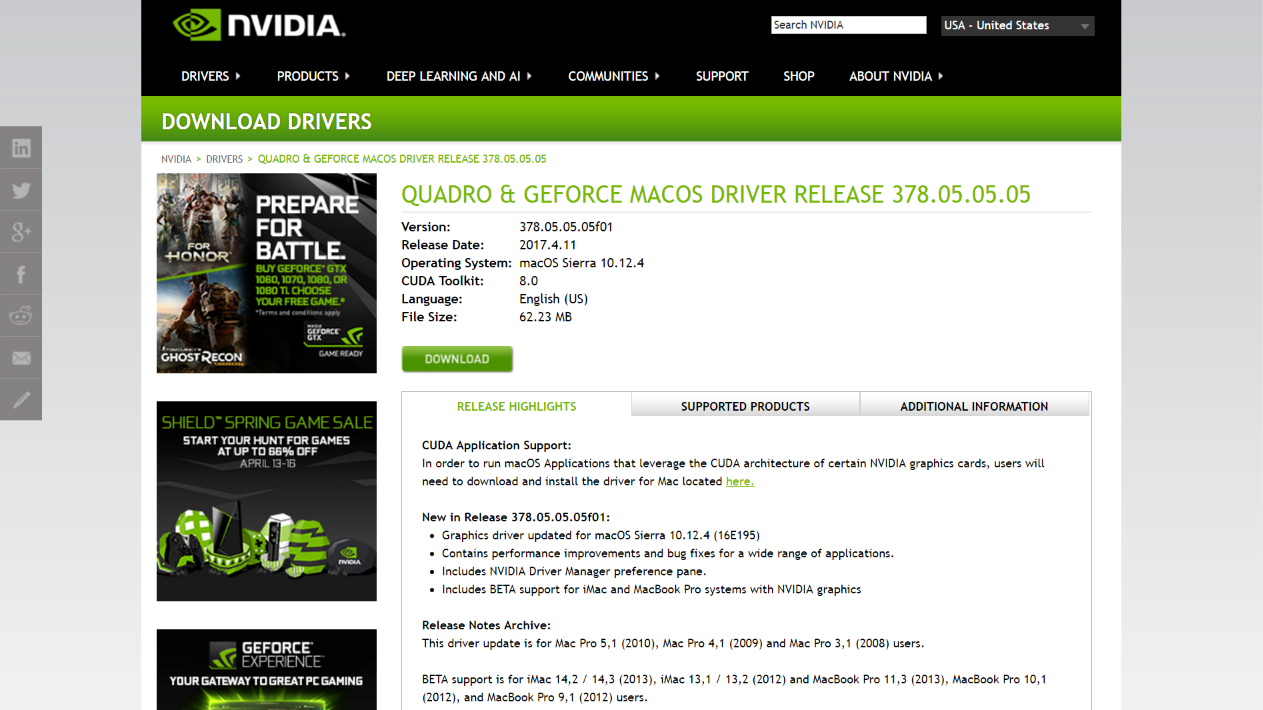The height and width of the screenshot is (710, 1263).
Task: Select the RELEASE HIGHLIGHTS tab
Action: [516, 405]
